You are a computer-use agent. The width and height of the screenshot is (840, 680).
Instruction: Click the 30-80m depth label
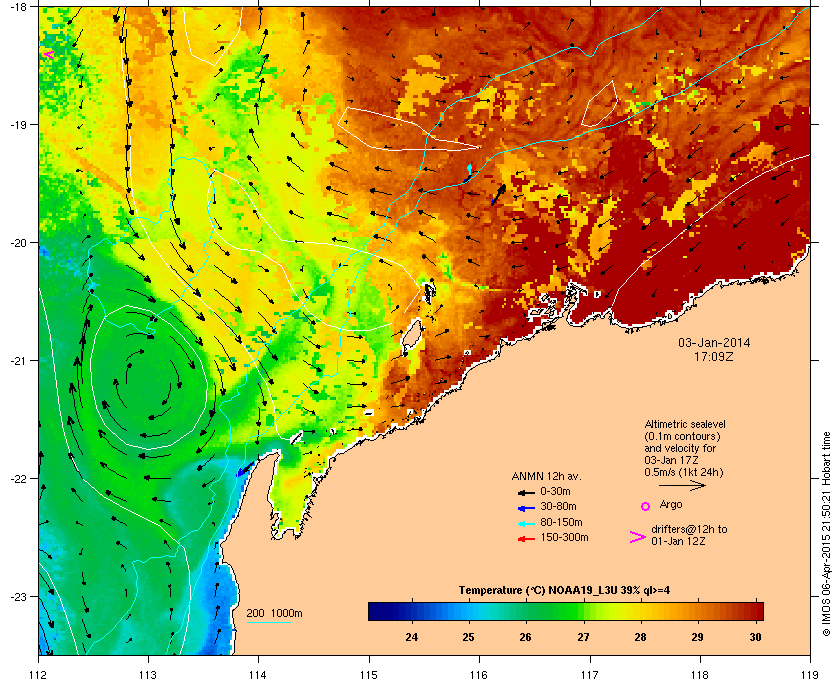point(558,506)
